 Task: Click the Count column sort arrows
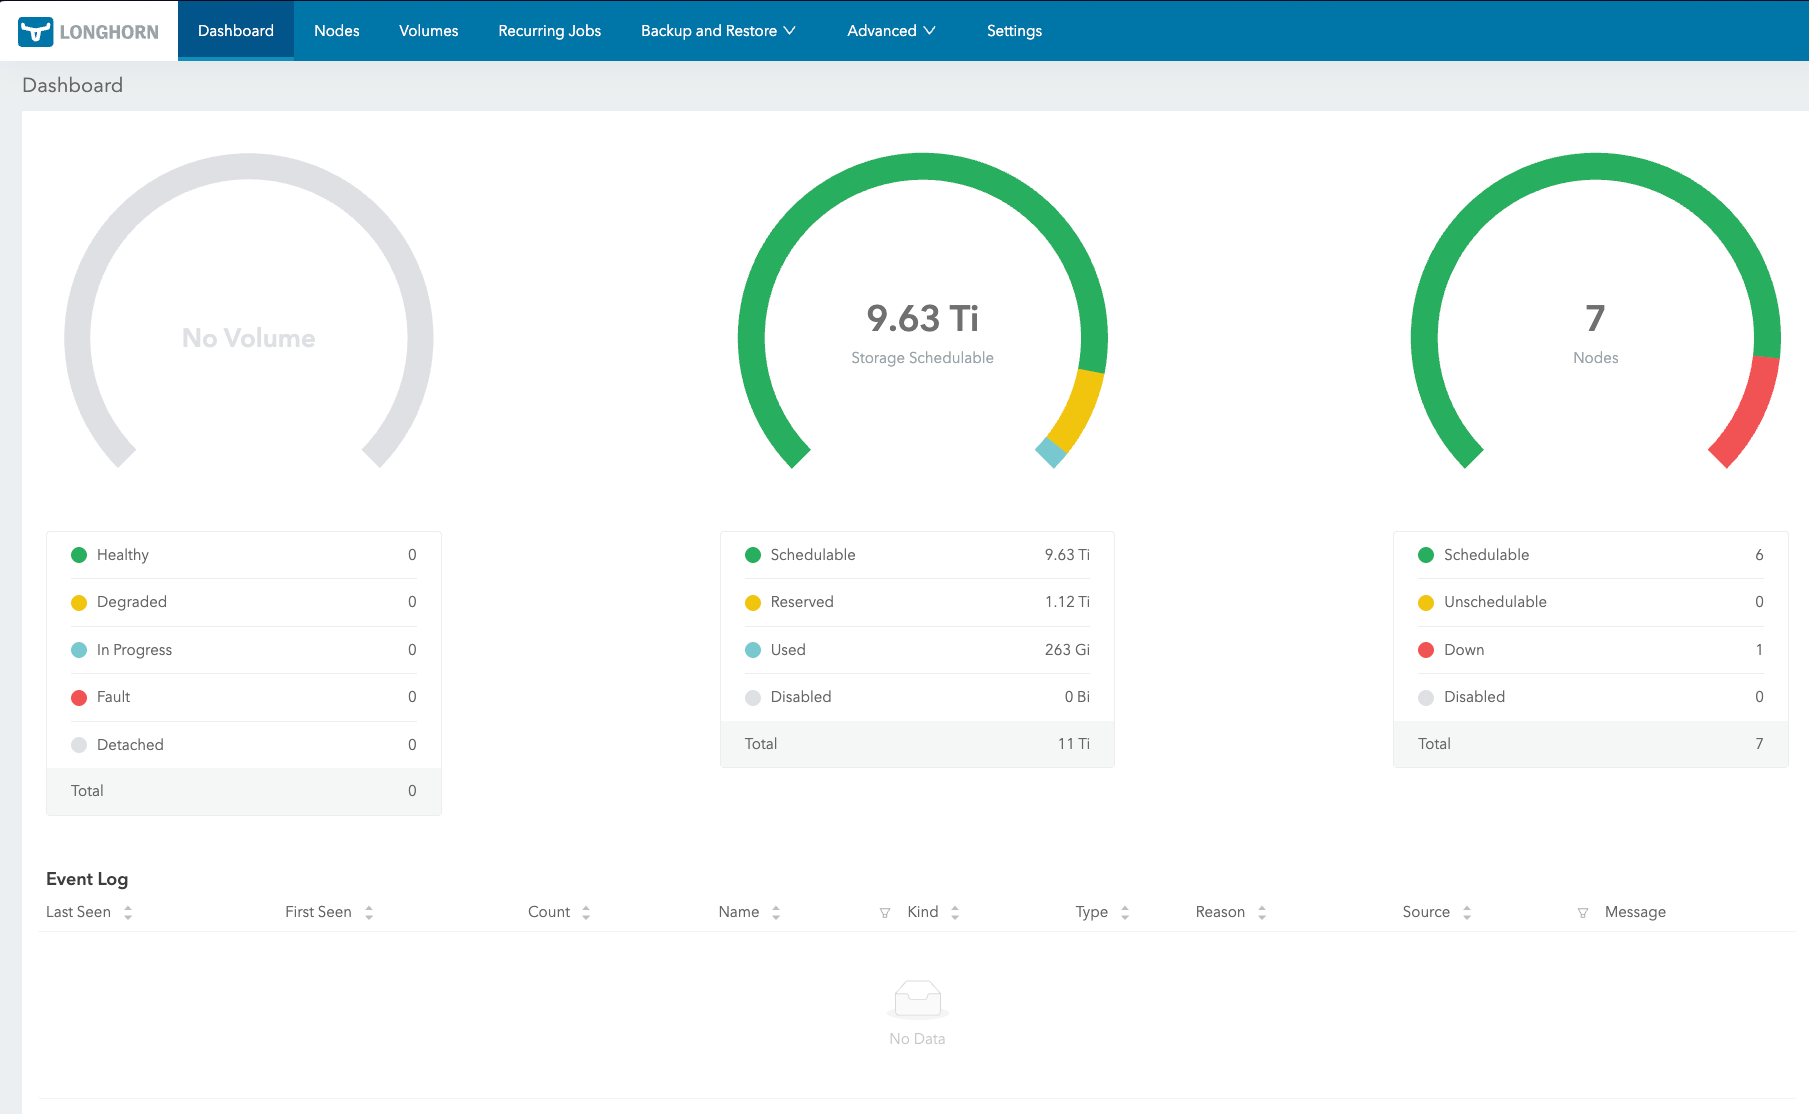click(587, 912)
